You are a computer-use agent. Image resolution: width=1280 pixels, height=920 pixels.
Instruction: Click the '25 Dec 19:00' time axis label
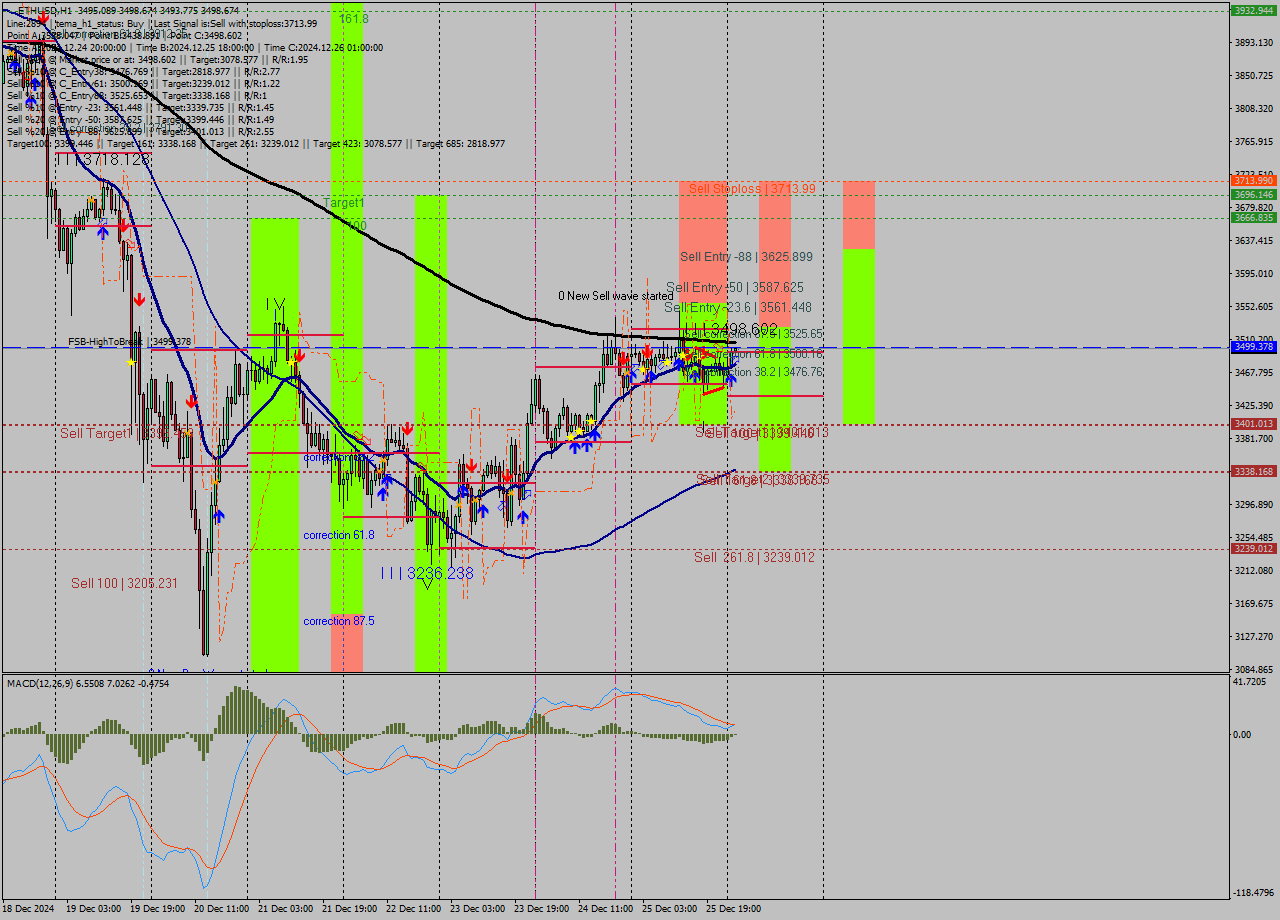(734, 909)
